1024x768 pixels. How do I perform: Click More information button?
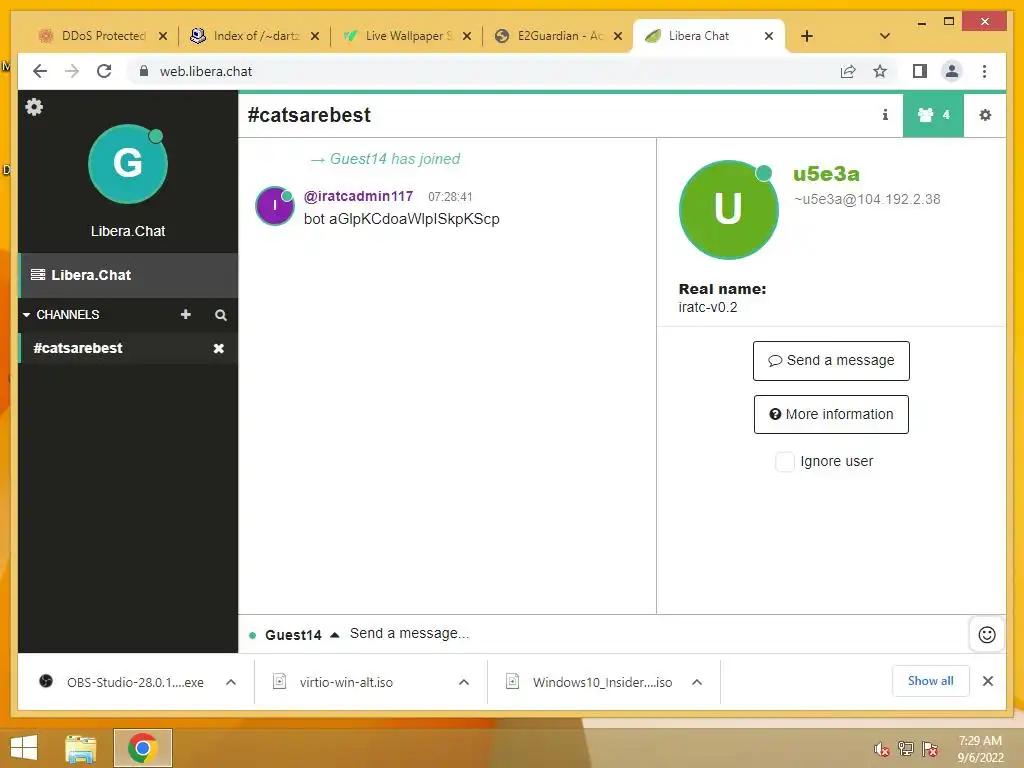click(x=831, y=415)
